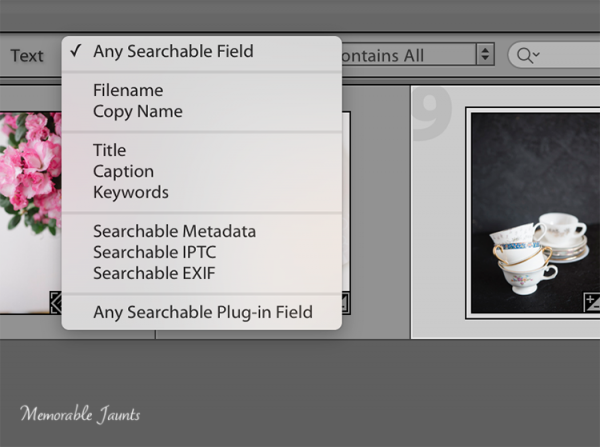Choose Keywords in the dropdown menu

[x=131, y=192]
